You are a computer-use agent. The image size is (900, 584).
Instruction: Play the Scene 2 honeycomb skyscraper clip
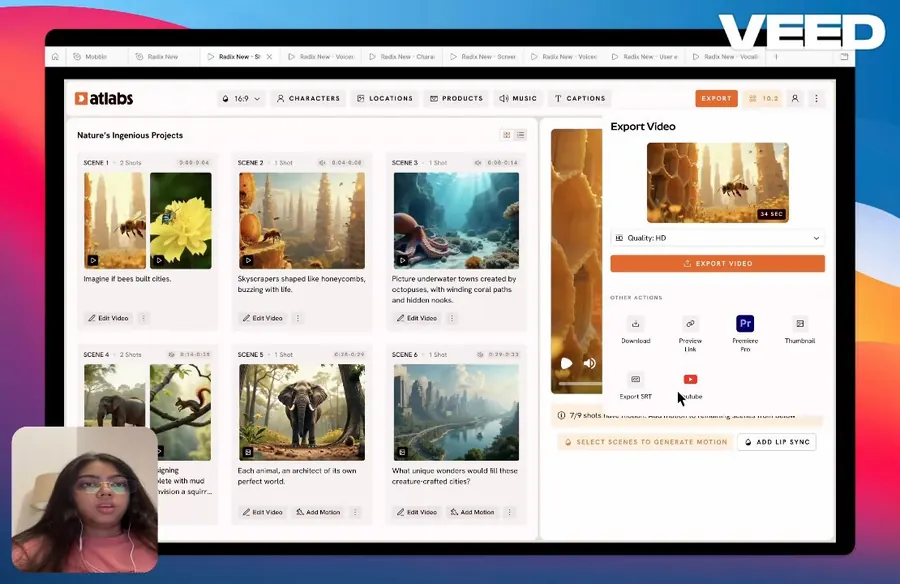tap(248, 261)
